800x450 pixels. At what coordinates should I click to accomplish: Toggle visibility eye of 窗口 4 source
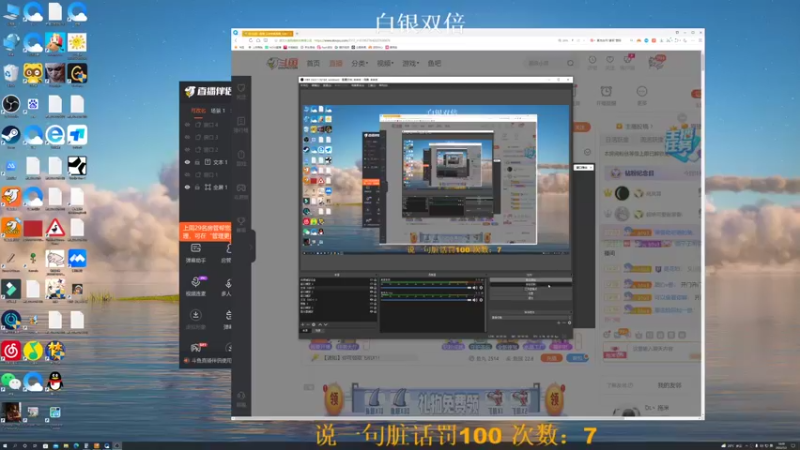187,124
